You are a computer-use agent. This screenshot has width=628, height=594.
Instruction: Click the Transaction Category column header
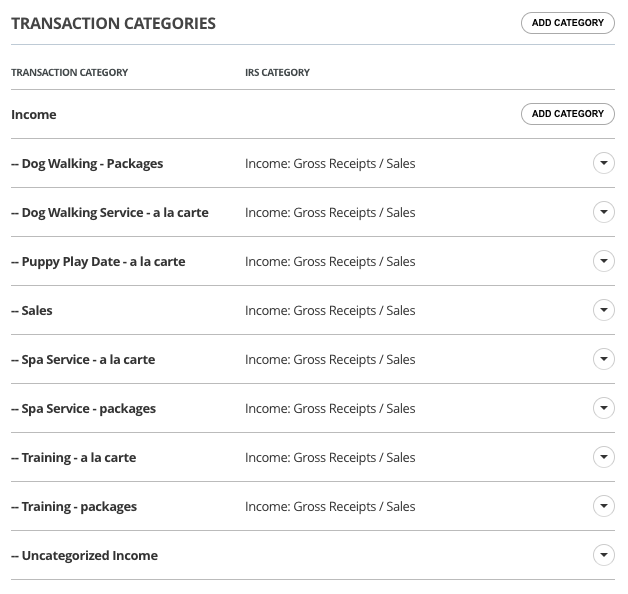pyautogui.click(x=70, y=72)
